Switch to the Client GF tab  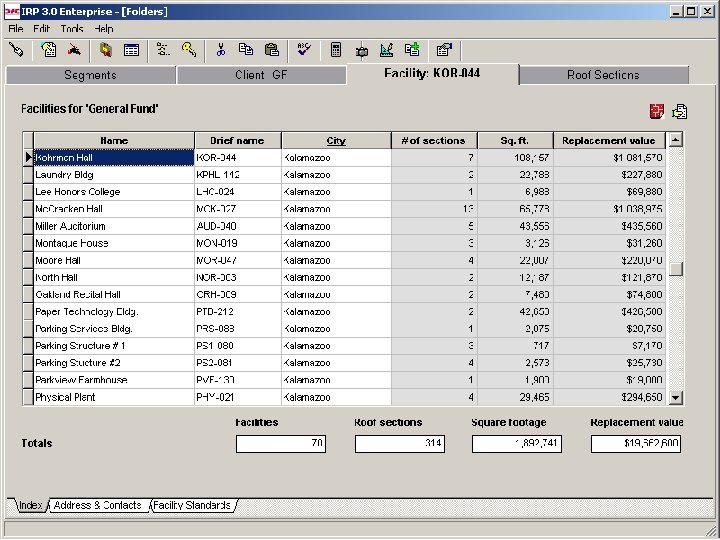(261, 75)
